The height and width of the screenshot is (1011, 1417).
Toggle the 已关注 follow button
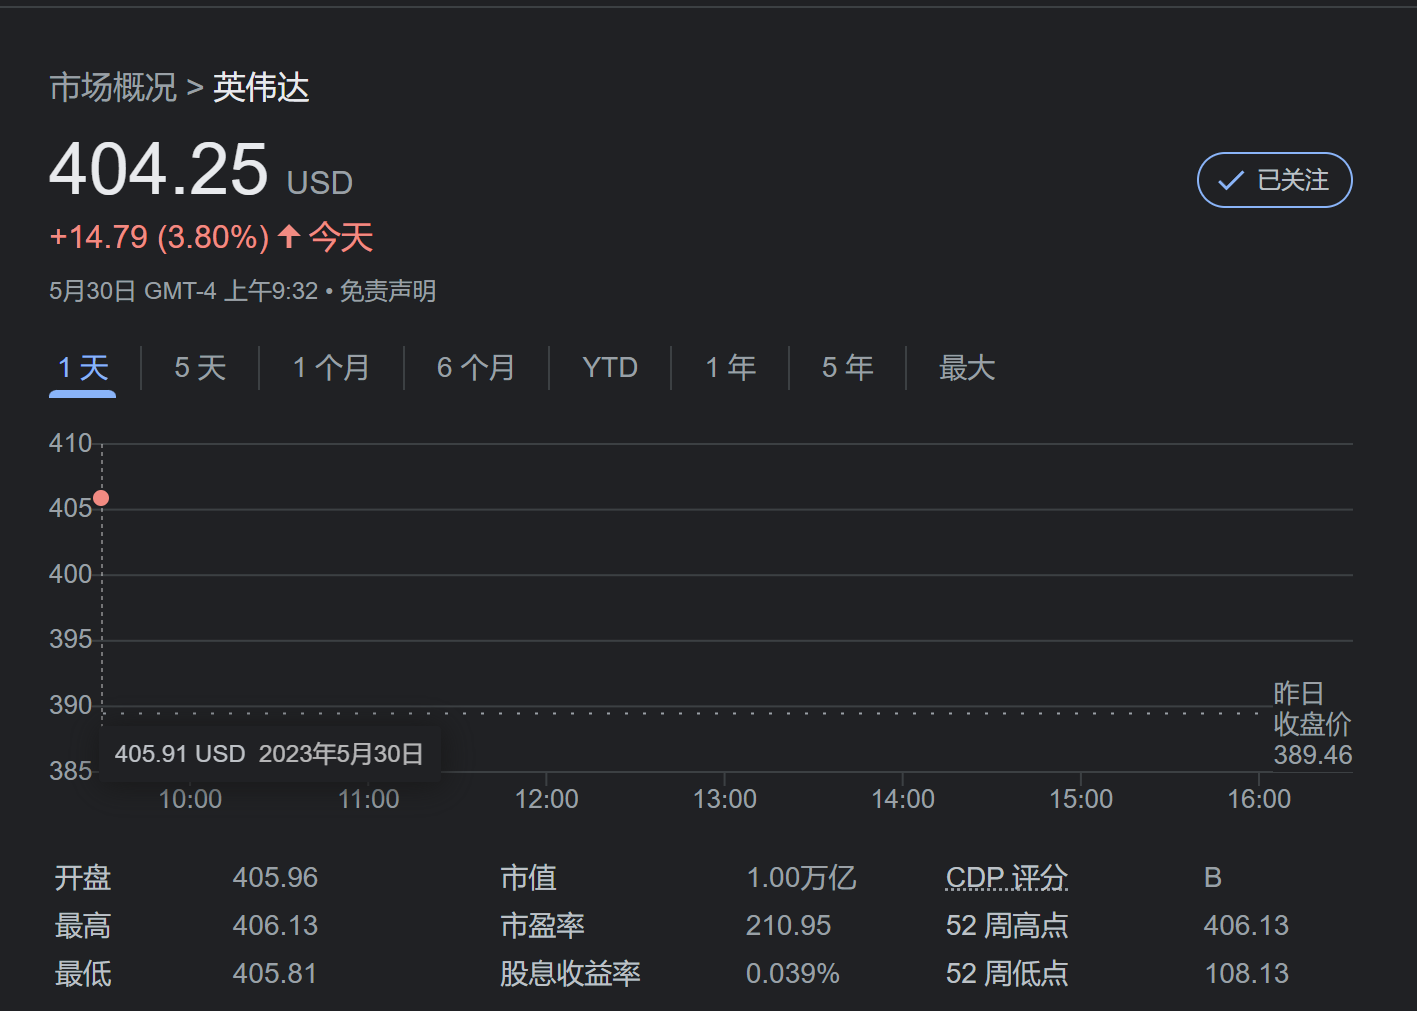[1274, 180]
